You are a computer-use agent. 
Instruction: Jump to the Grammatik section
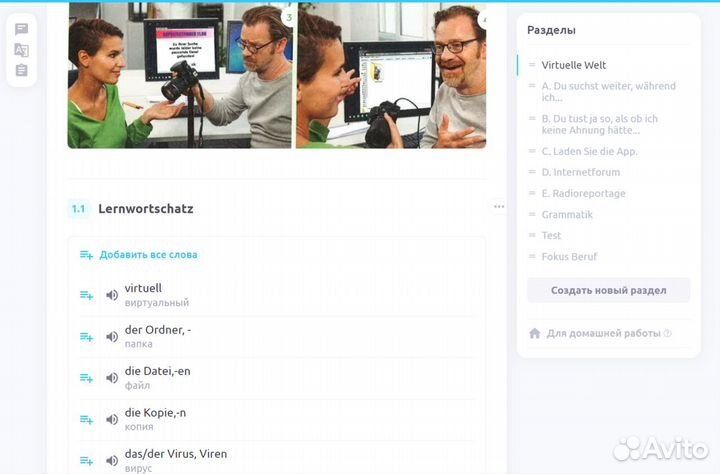click(x=567, y=214)
